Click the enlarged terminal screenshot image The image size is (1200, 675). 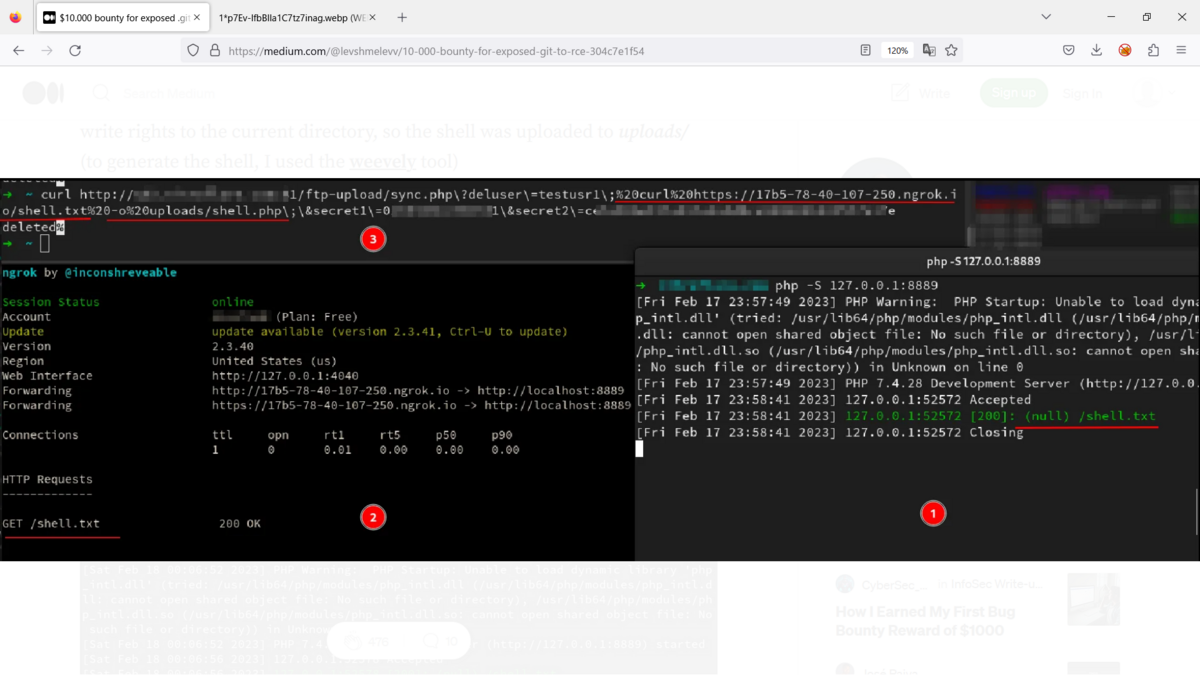[x=600, y=370]
